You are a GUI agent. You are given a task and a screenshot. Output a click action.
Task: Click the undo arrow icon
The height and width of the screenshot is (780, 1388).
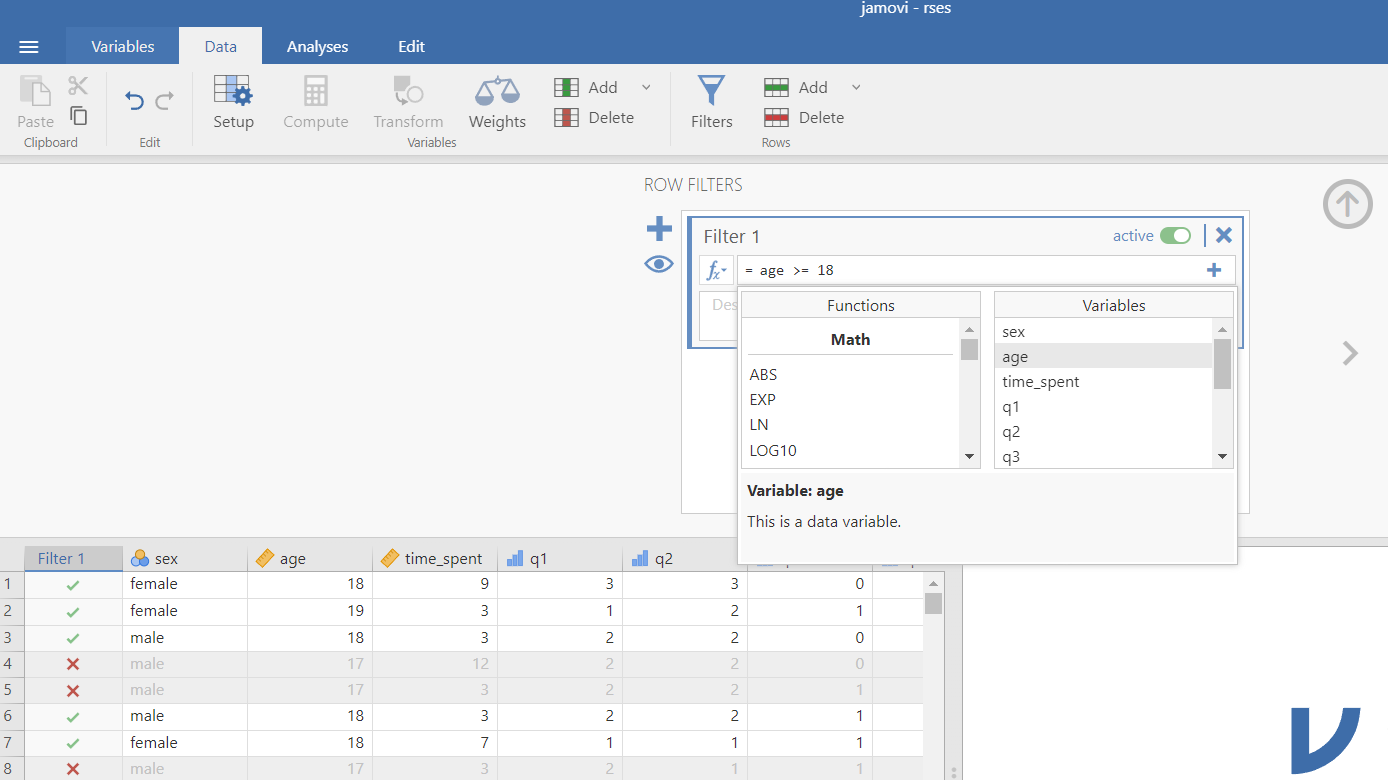pyautogui.click(x=134, y=100)
